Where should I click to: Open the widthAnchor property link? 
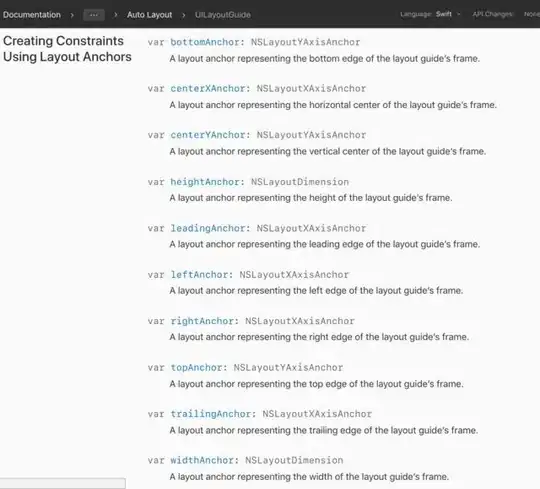click(202, 460)
